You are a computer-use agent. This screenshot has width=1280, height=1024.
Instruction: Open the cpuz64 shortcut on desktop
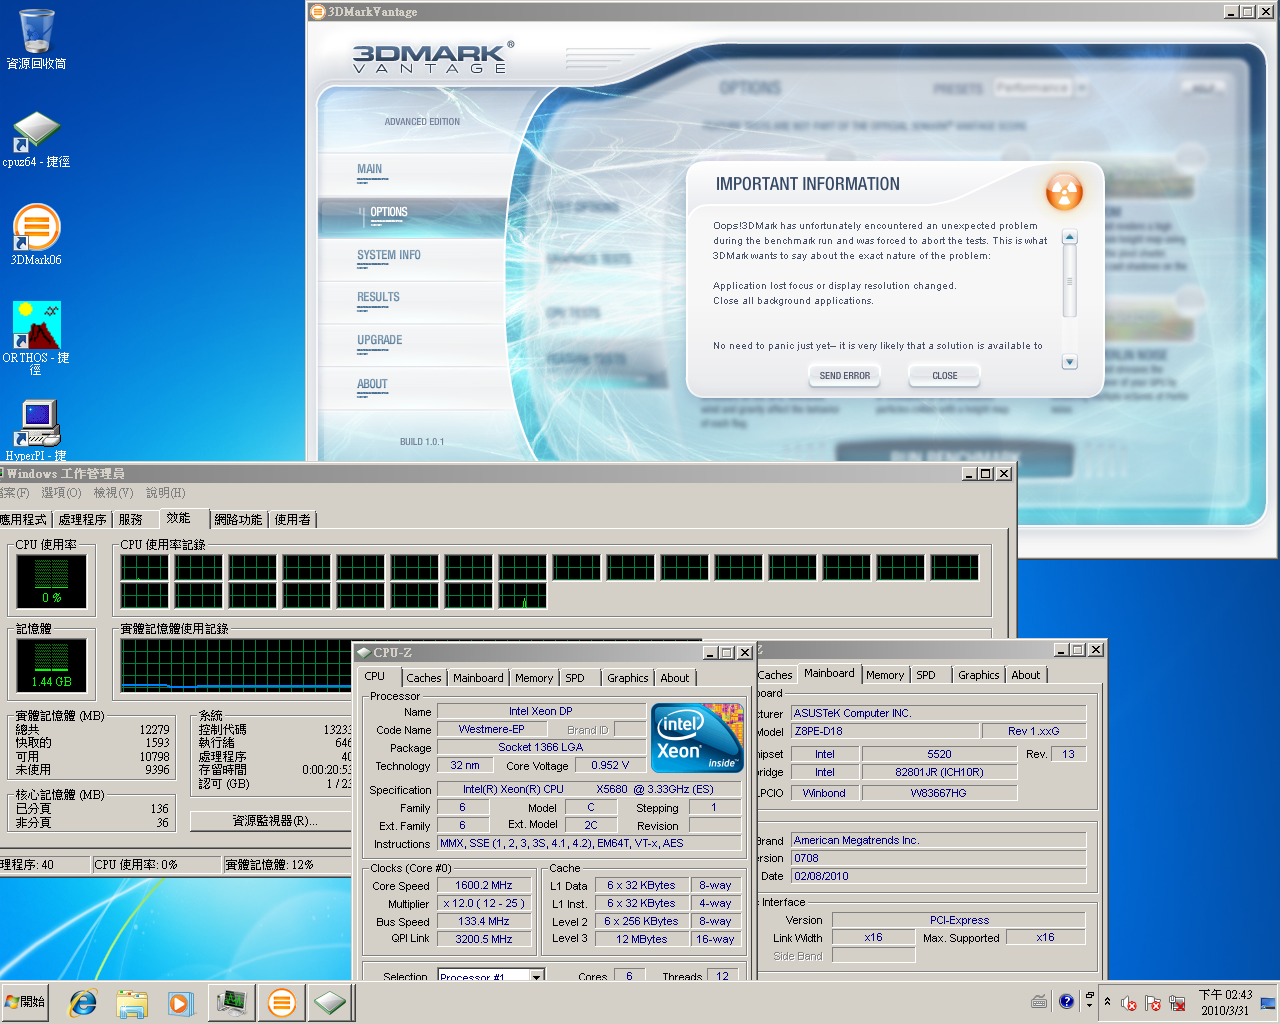pyautogui.click(x=36, y=139)
